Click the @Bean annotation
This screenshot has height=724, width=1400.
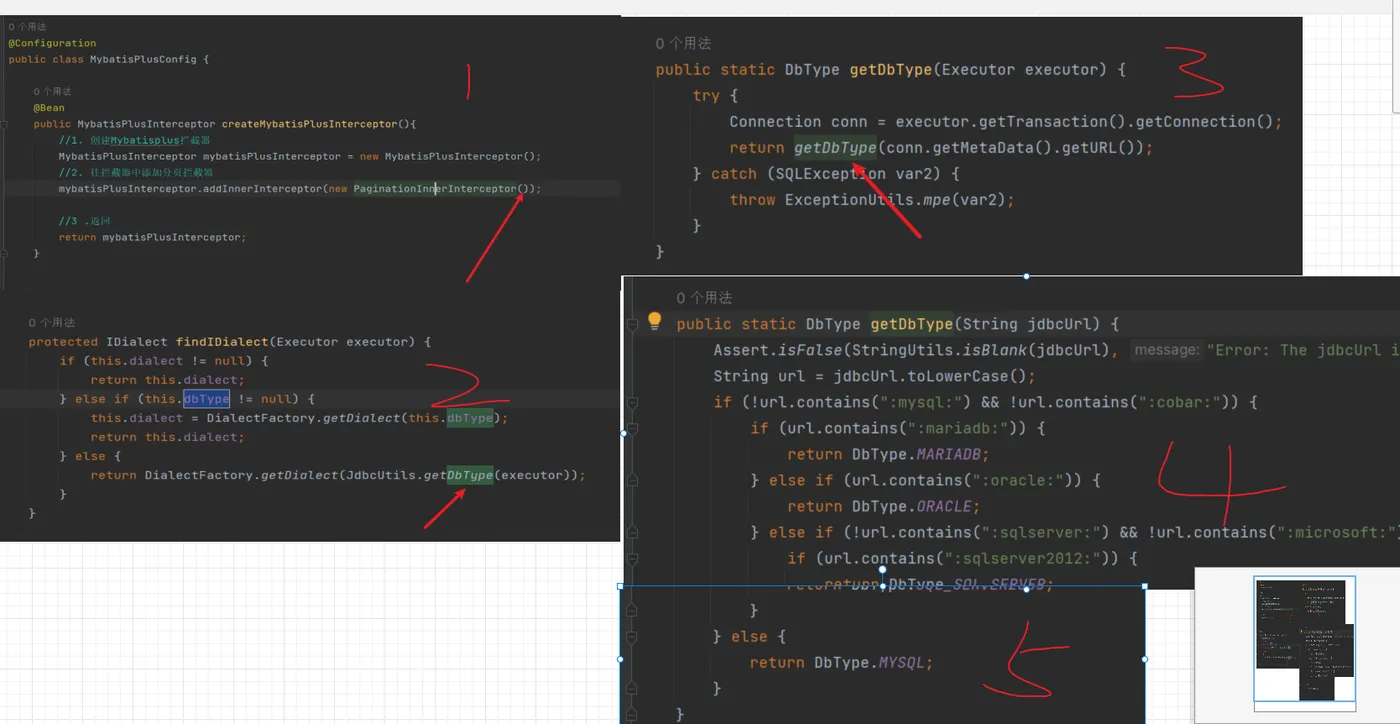tap(49, 107)
